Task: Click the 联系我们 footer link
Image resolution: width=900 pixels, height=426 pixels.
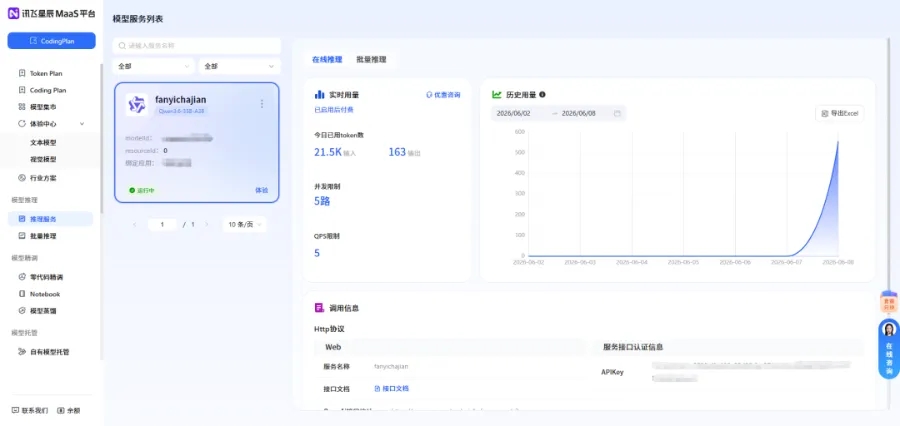Action: [x=30, y=411]
